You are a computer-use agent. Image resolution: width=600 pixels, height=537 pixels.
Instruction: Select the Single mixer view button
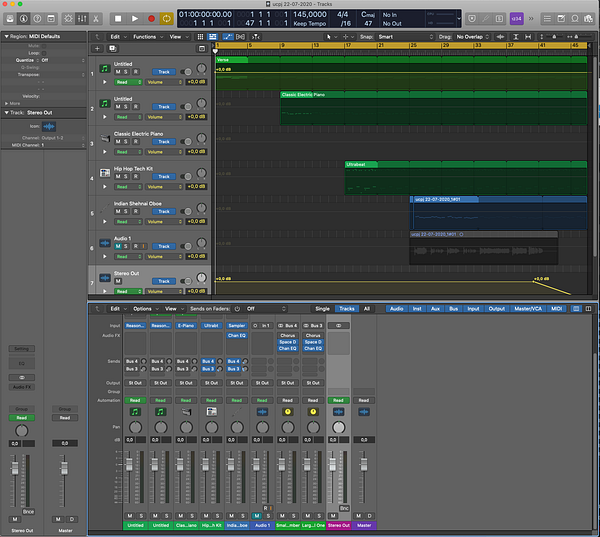tap(322, 309)
